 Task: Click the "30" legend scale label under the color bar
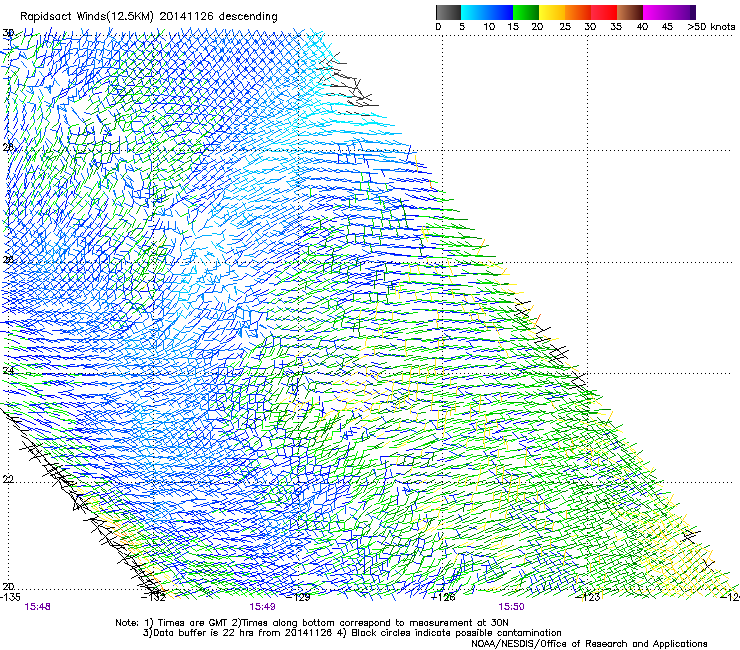coord(590,27)
